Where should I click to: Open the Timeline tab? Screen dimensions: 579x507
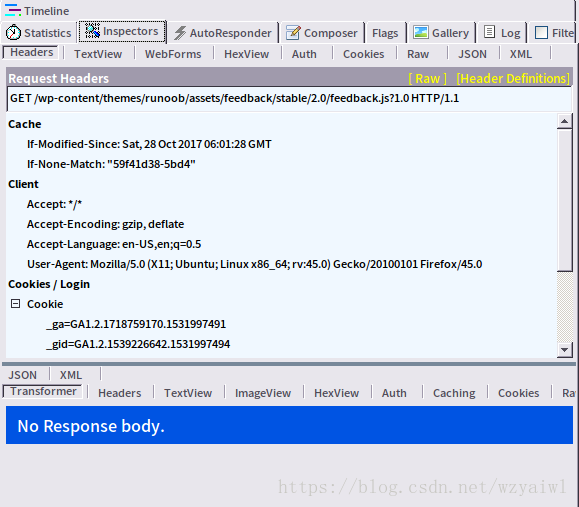37,11
